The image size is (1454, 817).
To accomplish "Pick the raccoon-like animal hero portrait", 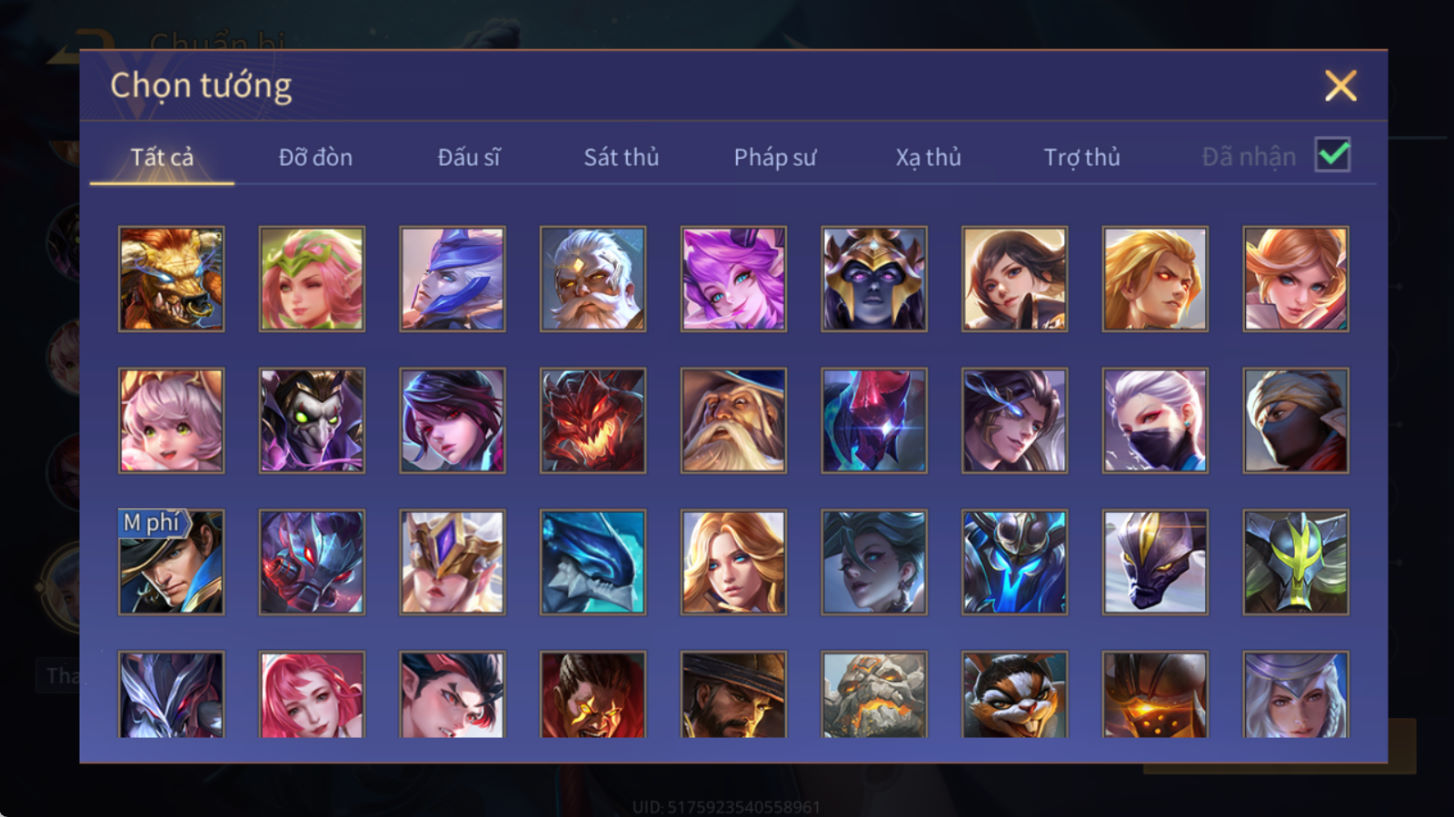I will pyautogui.click(x=1015, y=695).
